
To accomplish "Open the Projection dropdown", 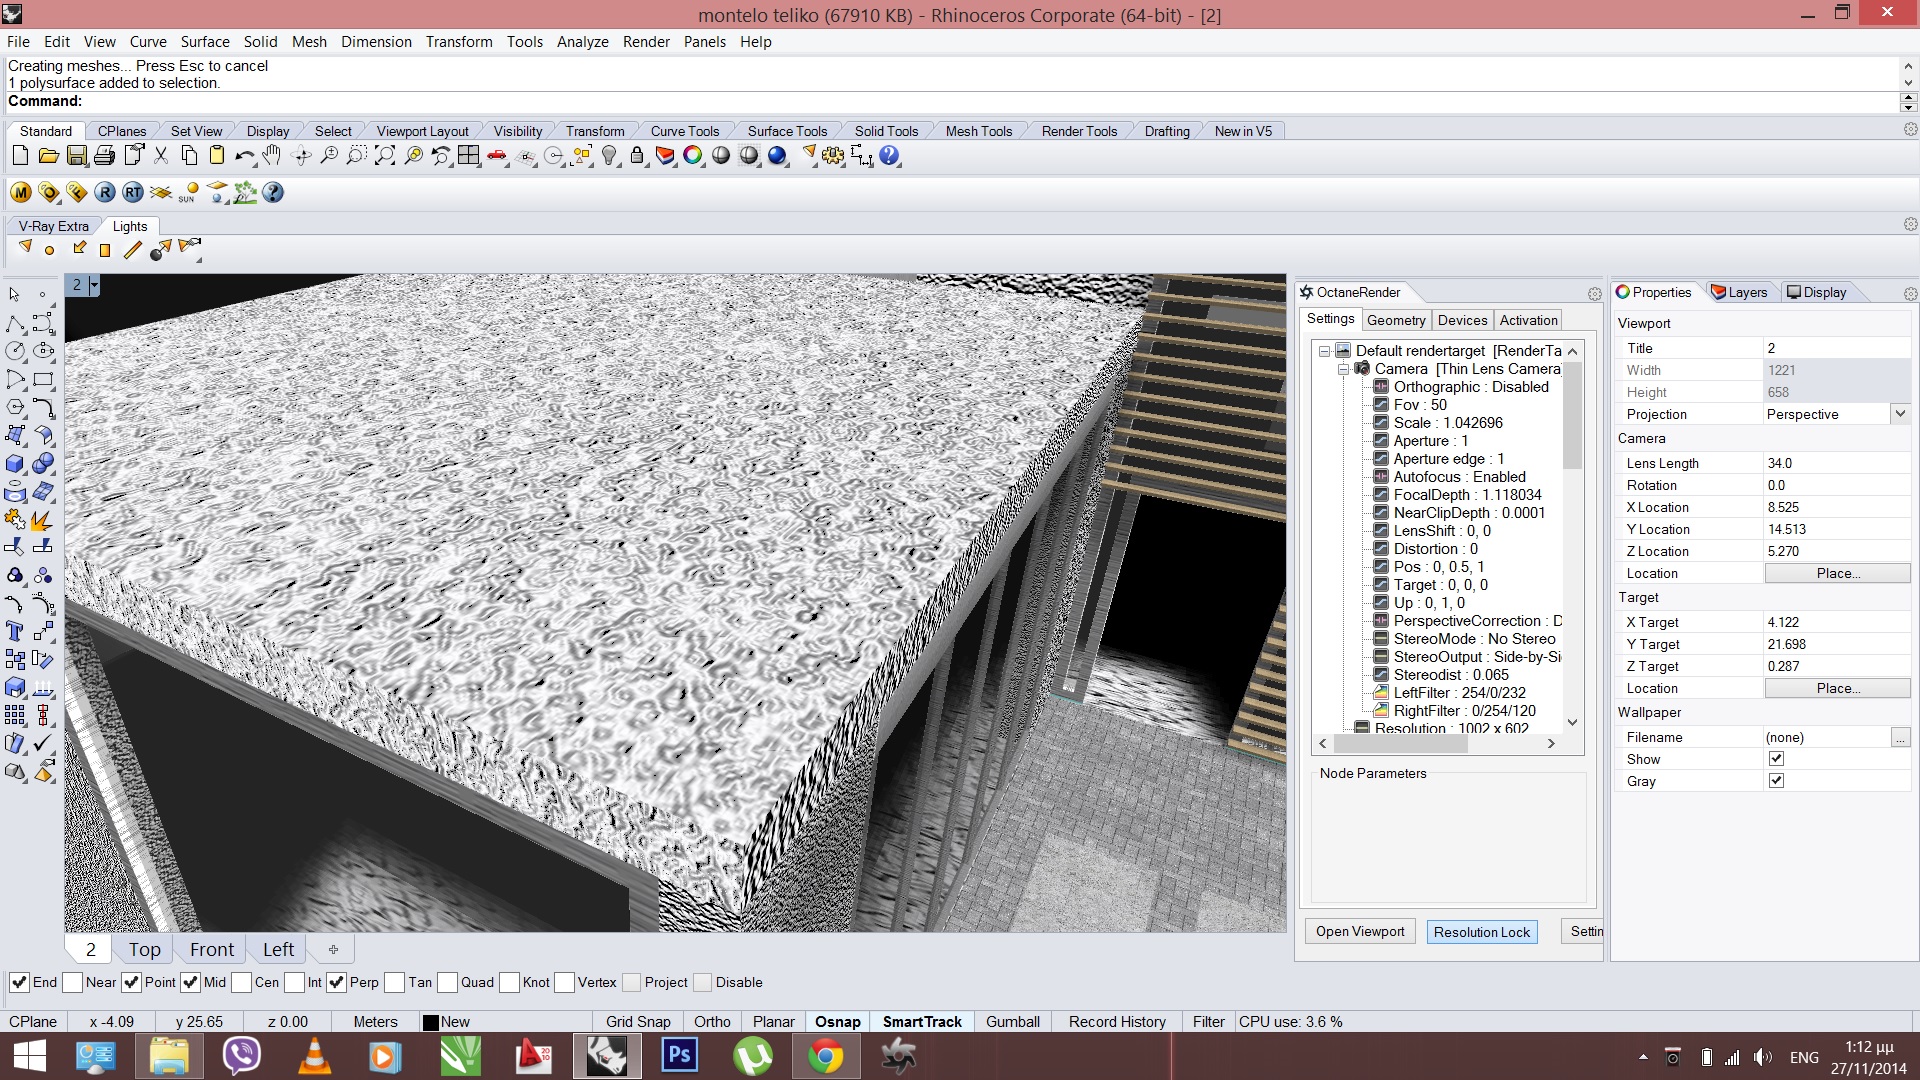I will pos(1900,414).
